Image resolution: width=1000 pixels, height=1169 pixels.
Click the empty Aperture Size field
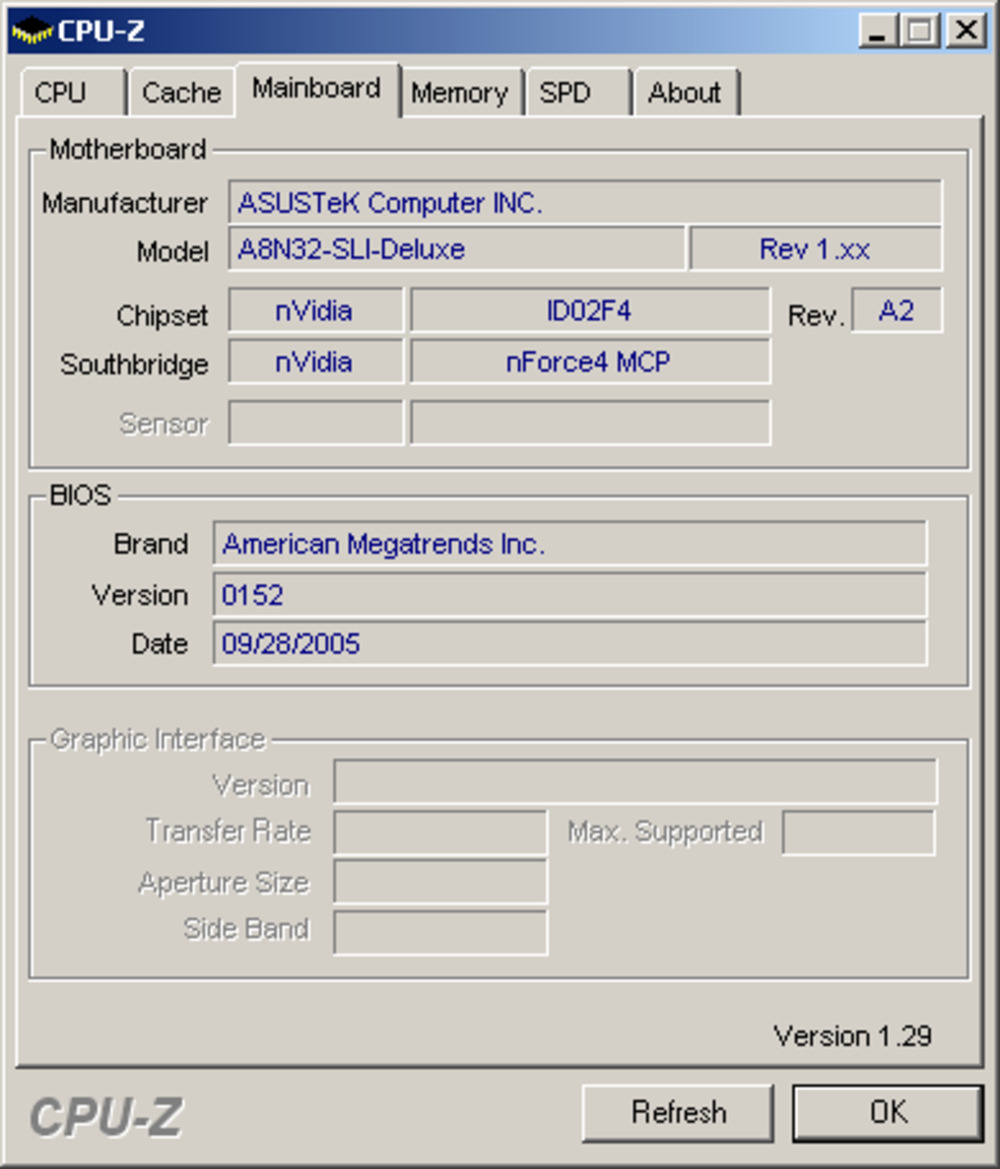440,881
